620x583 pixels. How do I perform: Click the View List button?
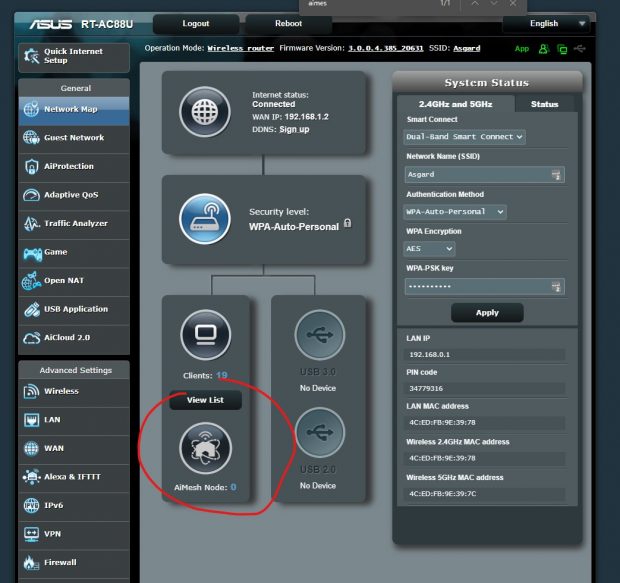pyautogui.click(x=205, y=400)
